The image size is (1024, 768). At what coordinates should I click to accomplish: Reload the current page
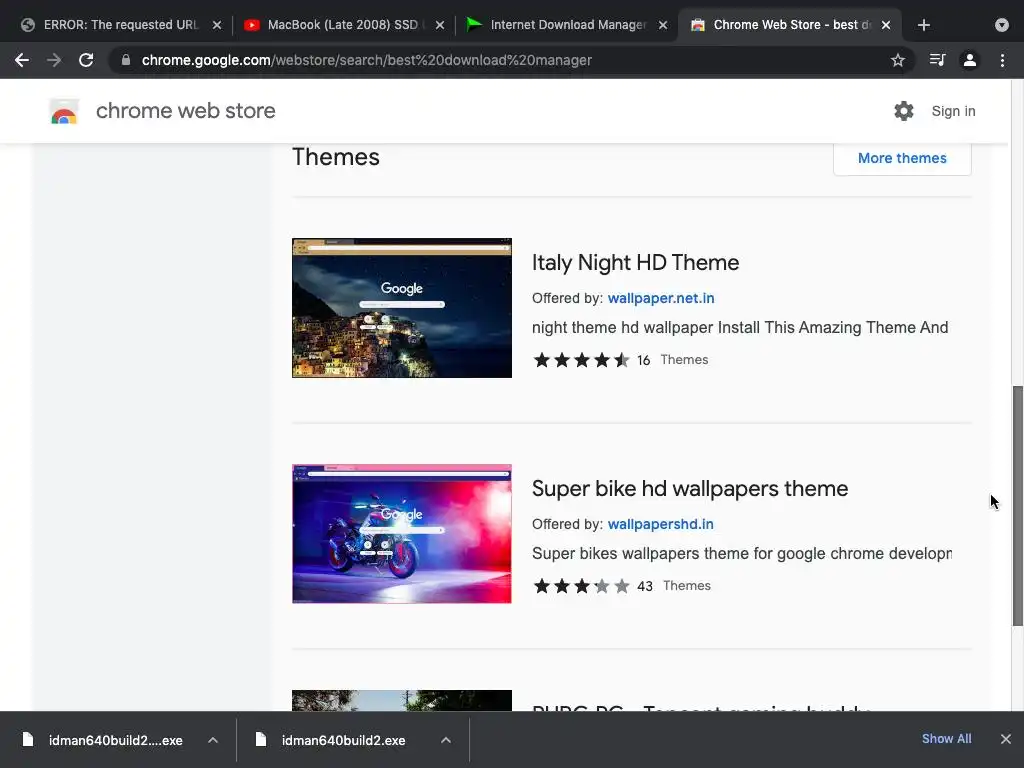pos(86,60)
